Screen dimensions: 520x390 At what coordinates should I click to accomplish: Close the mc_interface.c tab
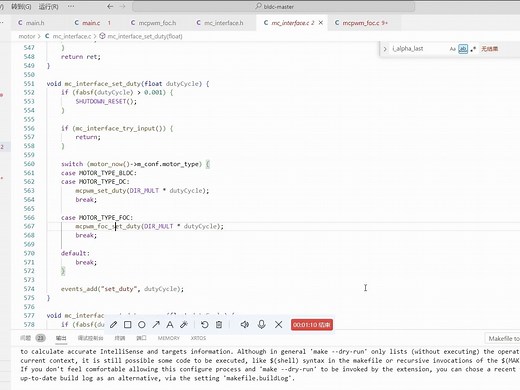[321, 23]
